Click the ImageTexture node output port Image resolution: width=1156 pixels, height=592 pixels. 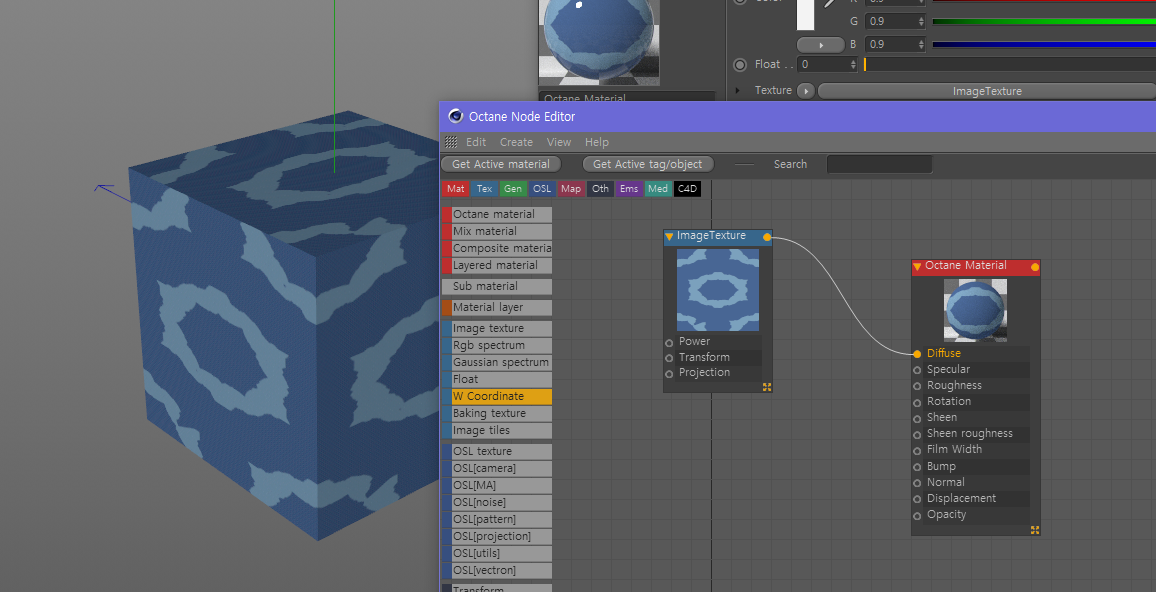click(767, 237)
